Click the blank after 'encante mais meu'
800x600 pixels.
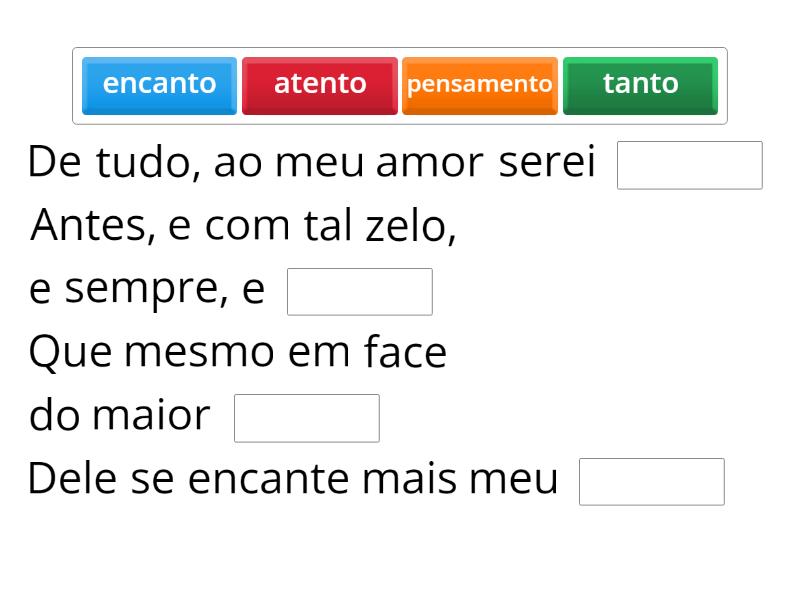[x=651, y=482]
